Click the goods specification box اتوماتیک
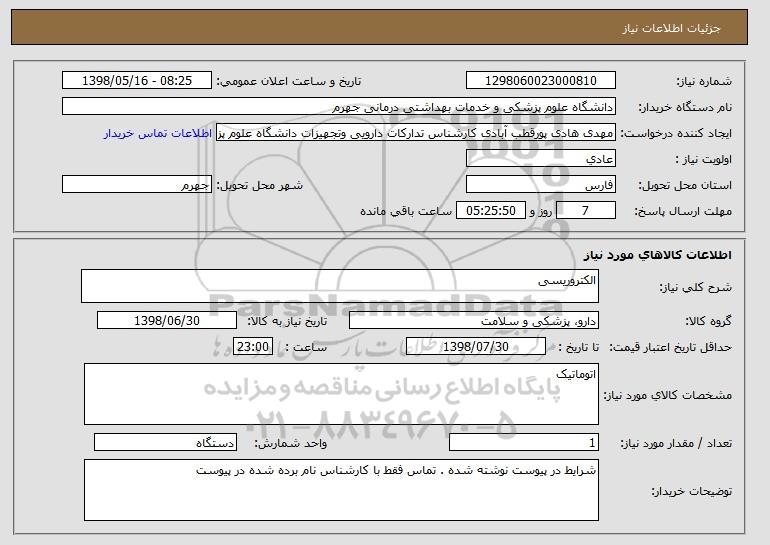This screenshot has height=545, width=770. click(341, 394)
